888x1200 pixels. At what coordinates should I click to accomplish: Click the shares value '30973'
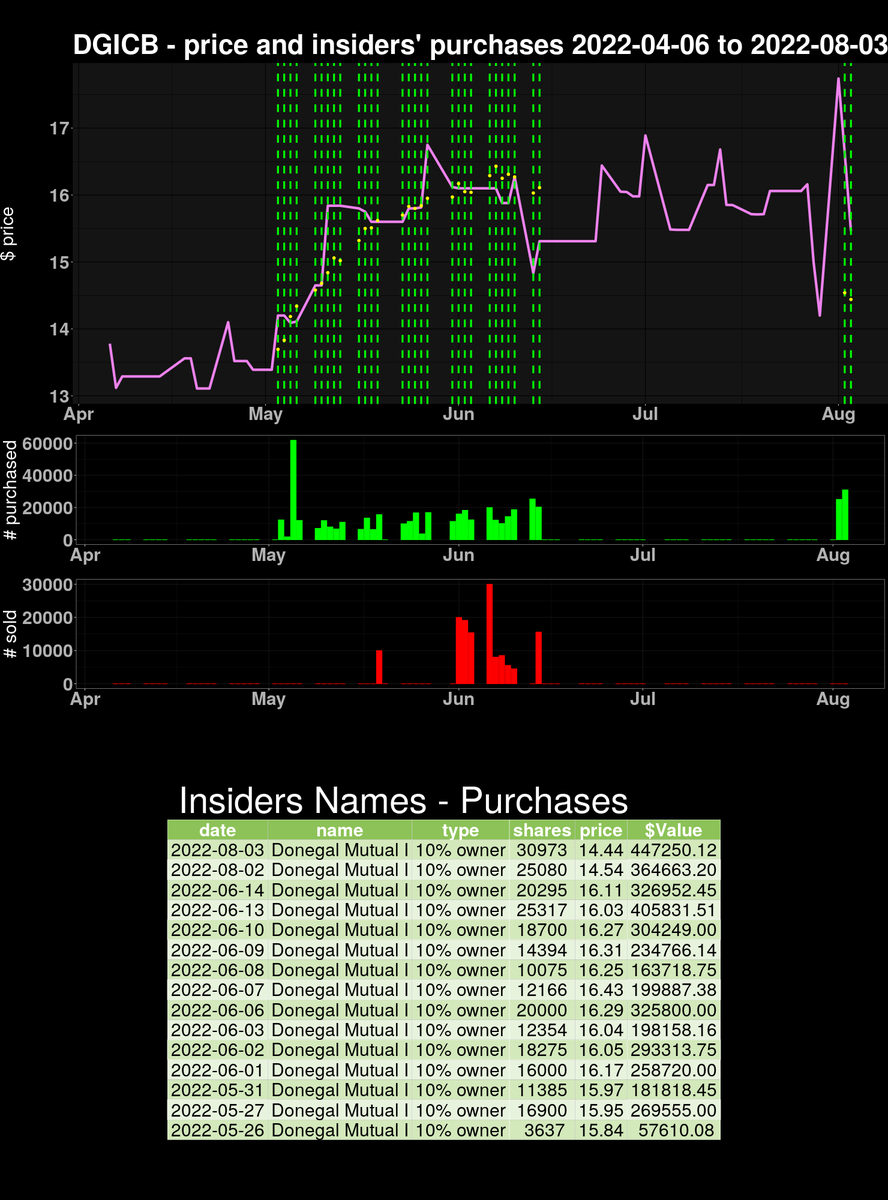pos(542,850)
